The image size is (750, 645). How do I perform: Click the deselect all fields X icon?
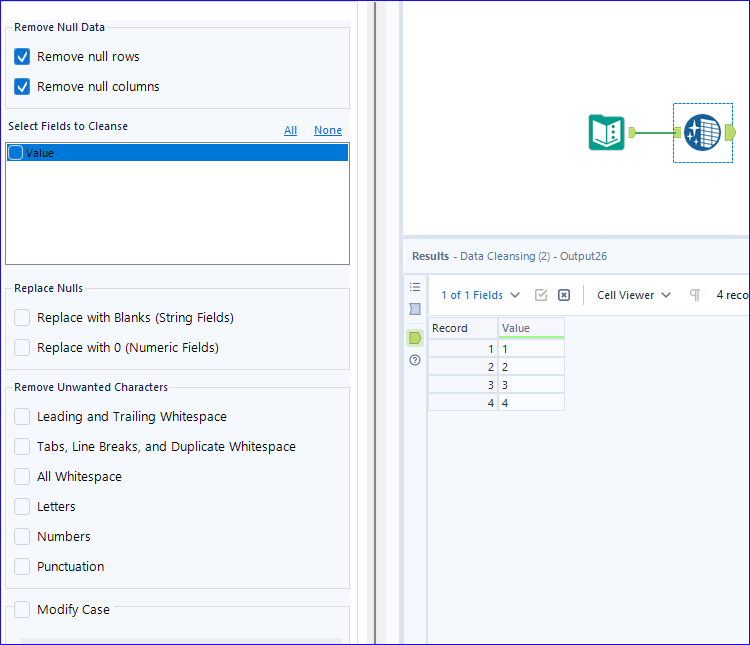coord(564,295)
